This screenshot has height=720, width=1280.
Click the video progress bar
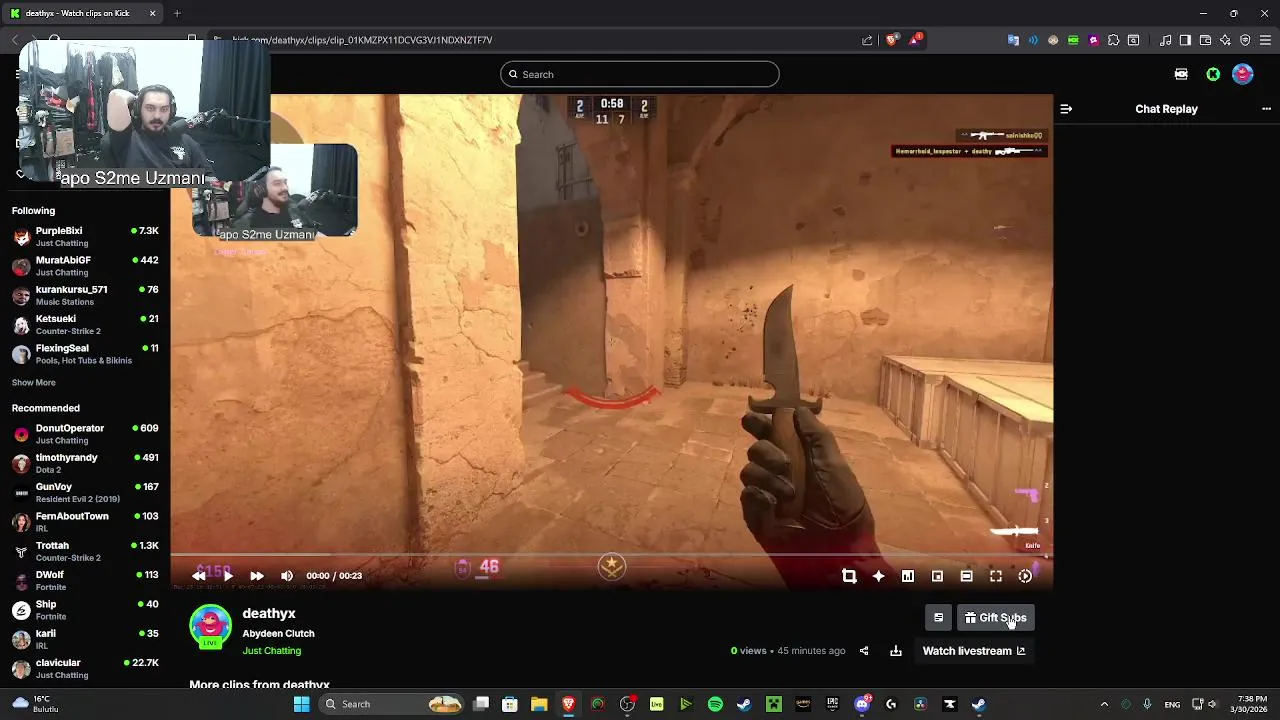611,555
